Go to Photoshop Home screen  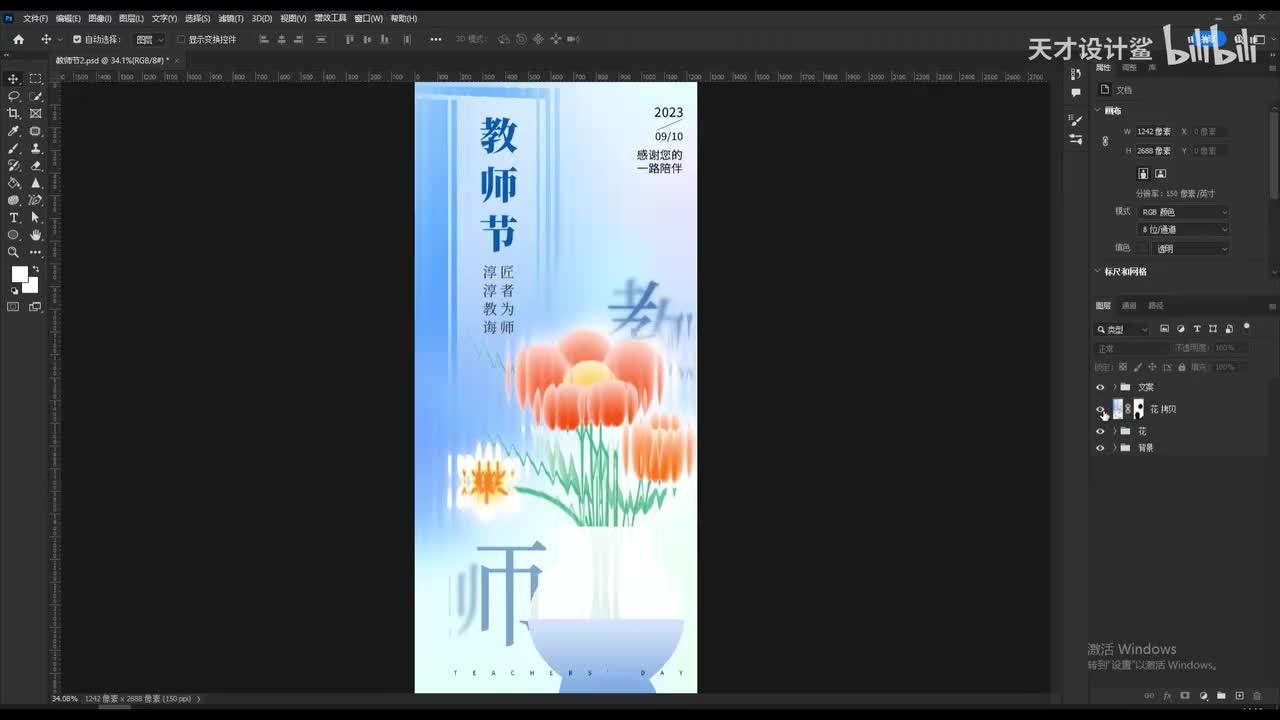click(x=18, y=39)
